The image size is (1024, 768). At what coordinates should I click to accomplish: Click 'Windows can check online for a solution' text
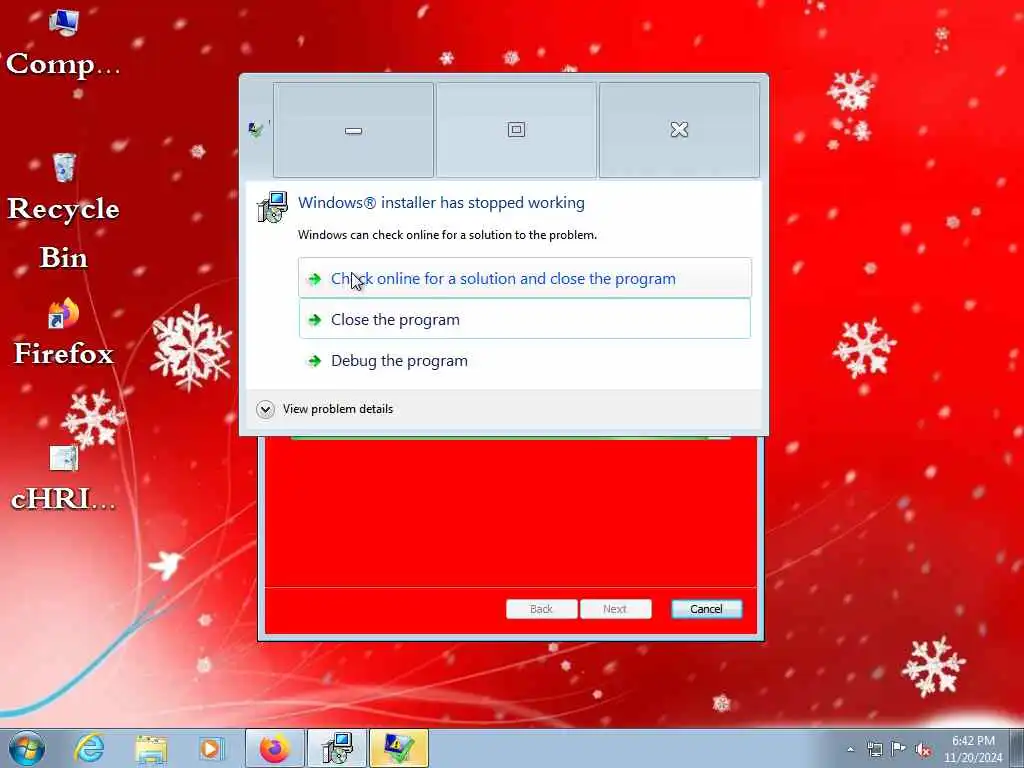coord(447,234)
